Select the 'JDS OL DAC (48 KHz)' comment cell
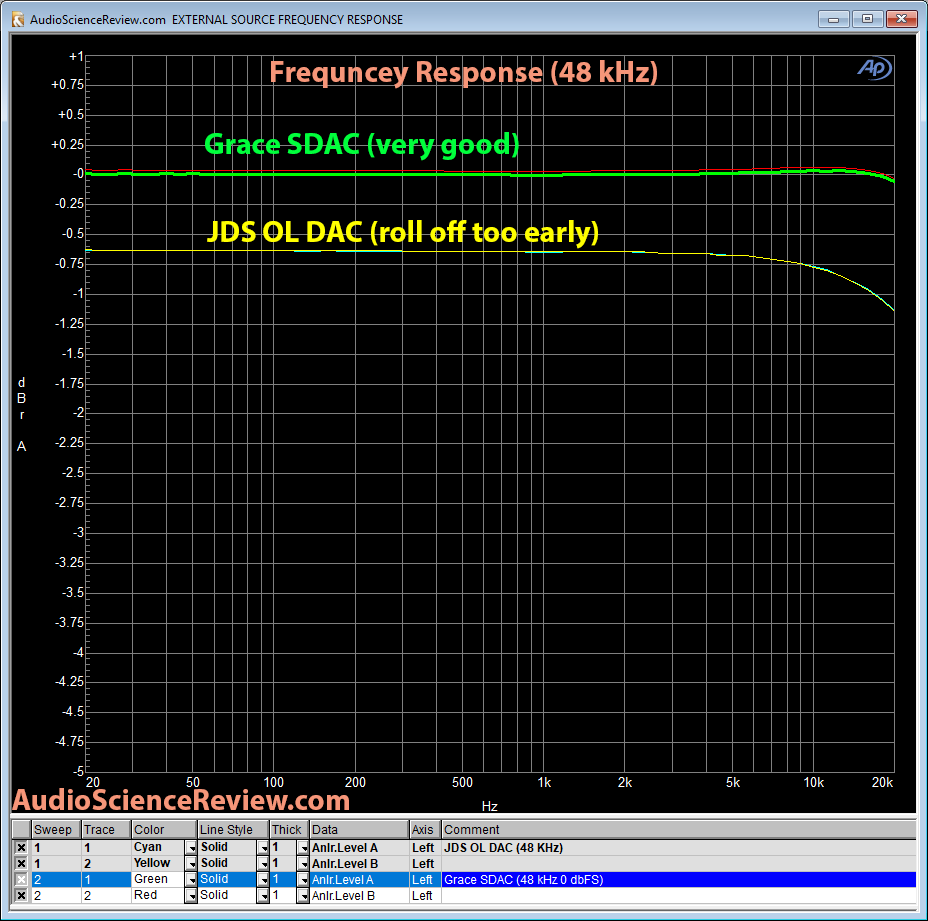The width and height of the screenshot is (928, 921). pyautogui.click(x=678, y=848)
